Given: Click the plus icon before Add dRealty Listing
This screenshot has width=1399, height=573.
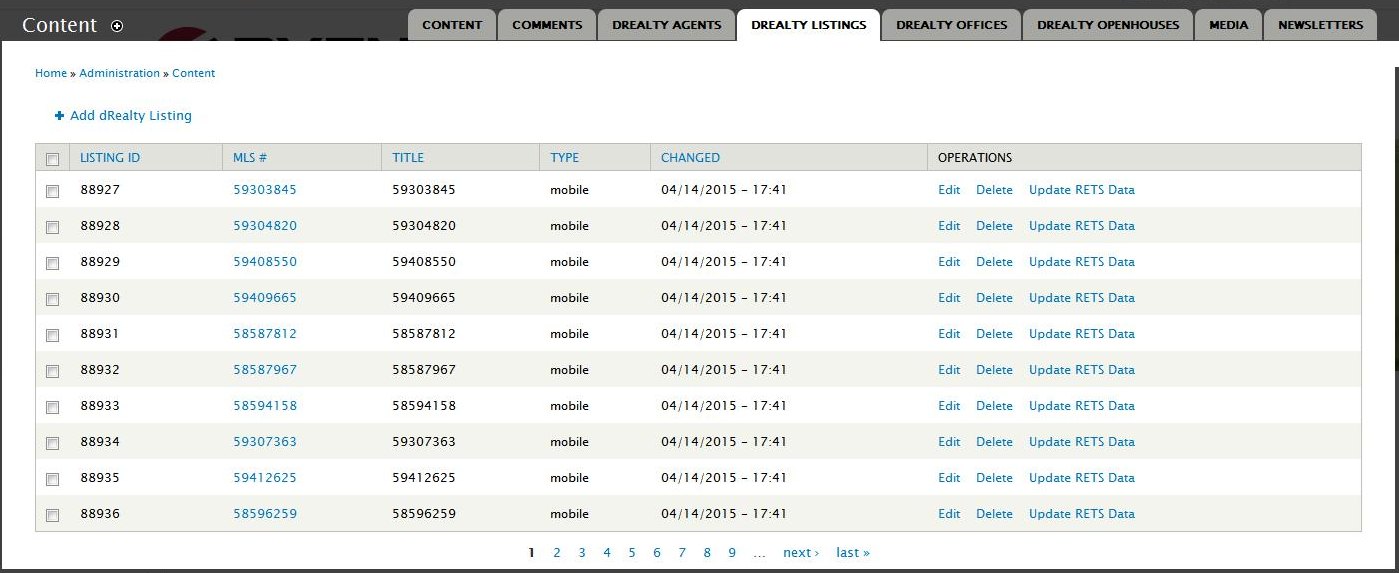Looking at the screenshot, I should tap(60, 116).
